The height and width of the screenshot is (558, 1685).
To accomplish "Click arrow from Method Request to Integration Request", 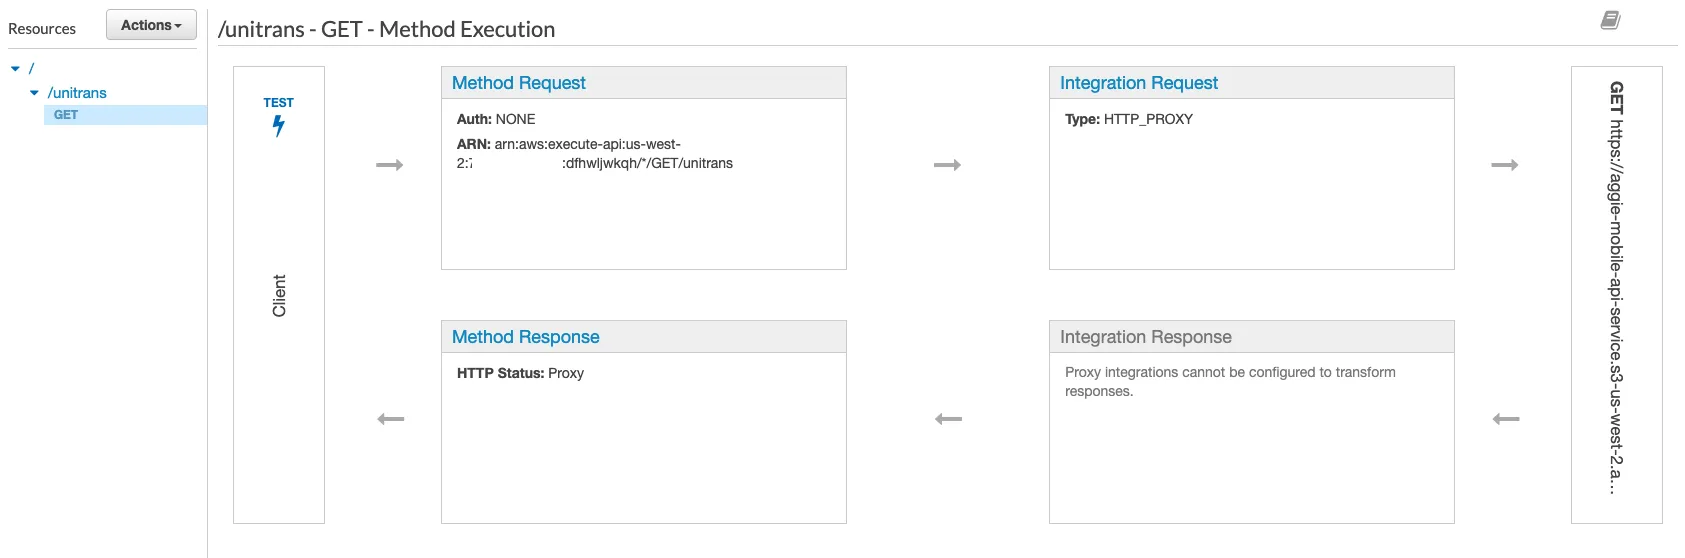I will tap(947, 165).
